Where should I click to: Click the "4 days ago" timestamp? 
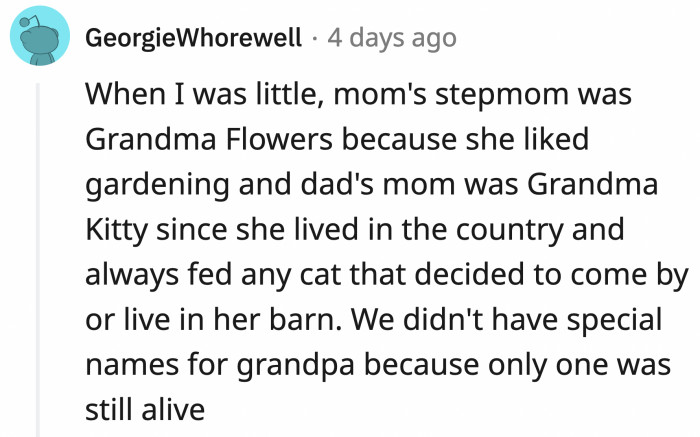coord(391,39)
